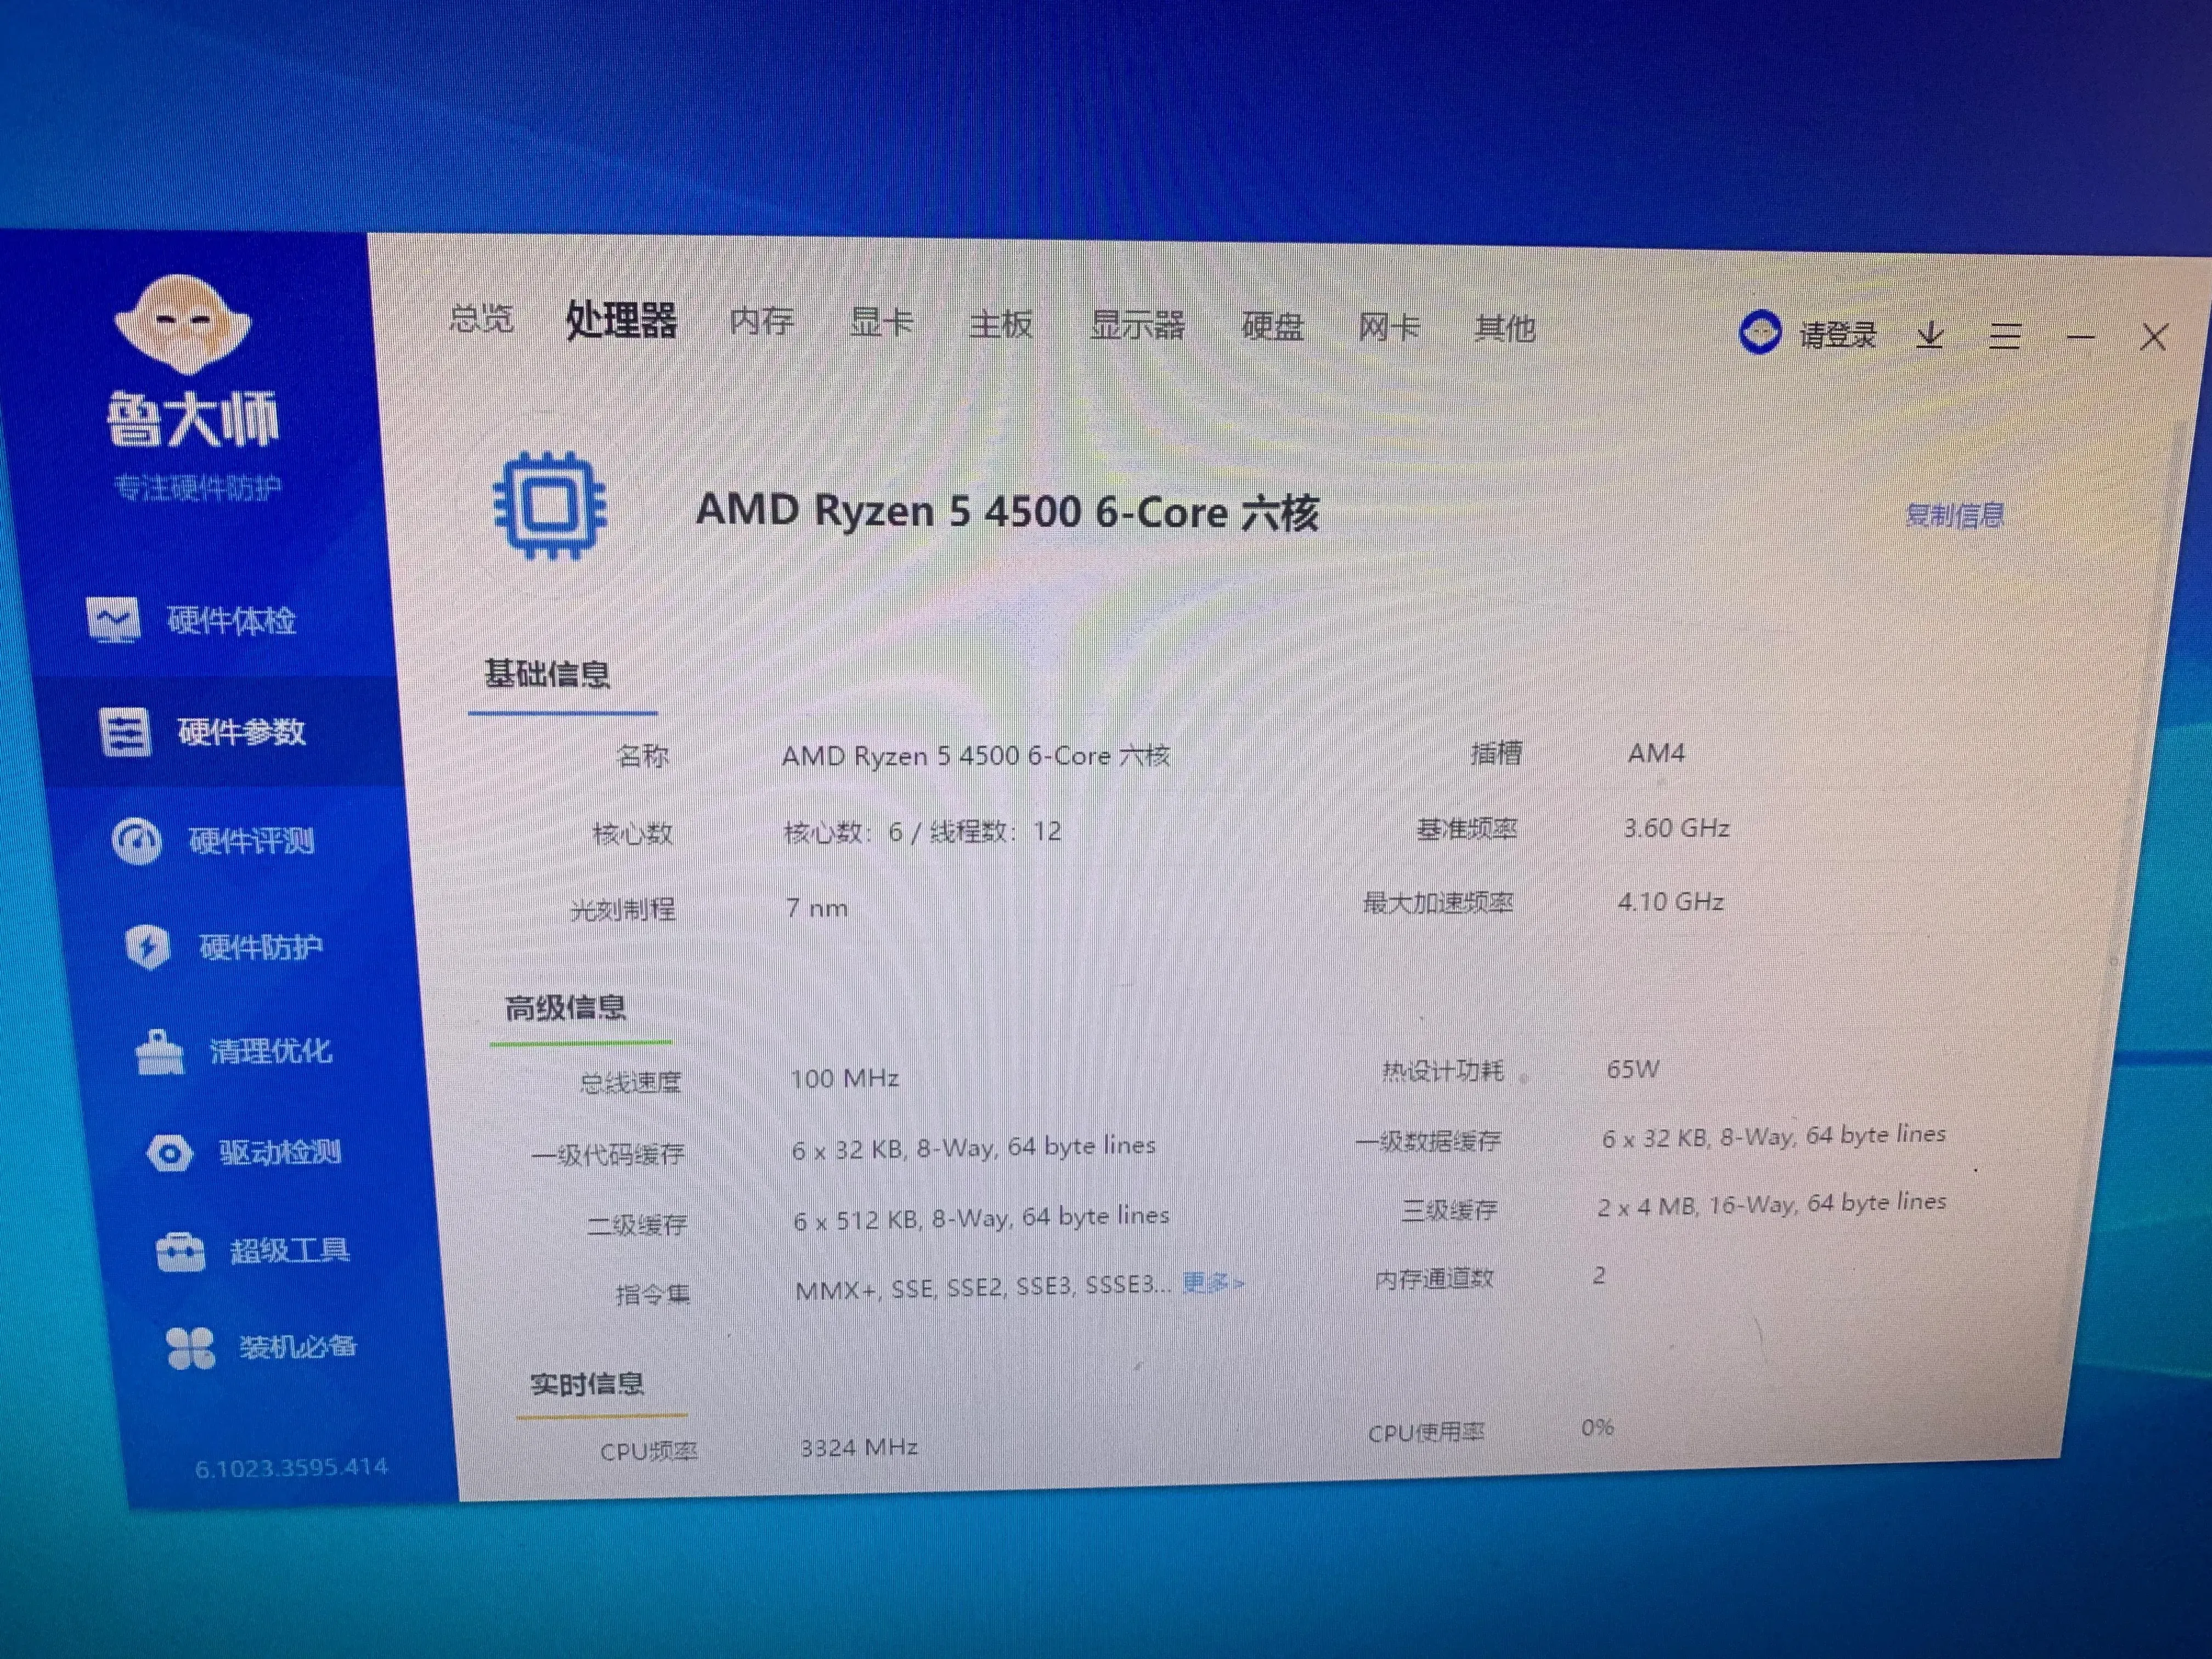Switch to the 显示器 tab
2212x1659 pixels.
point(1137,325)
